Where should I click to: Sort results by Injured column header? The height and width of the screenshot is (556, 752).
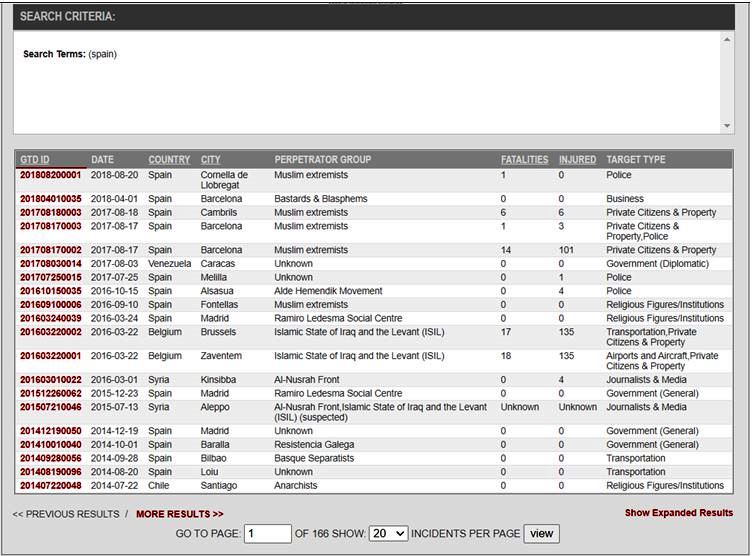577,160
